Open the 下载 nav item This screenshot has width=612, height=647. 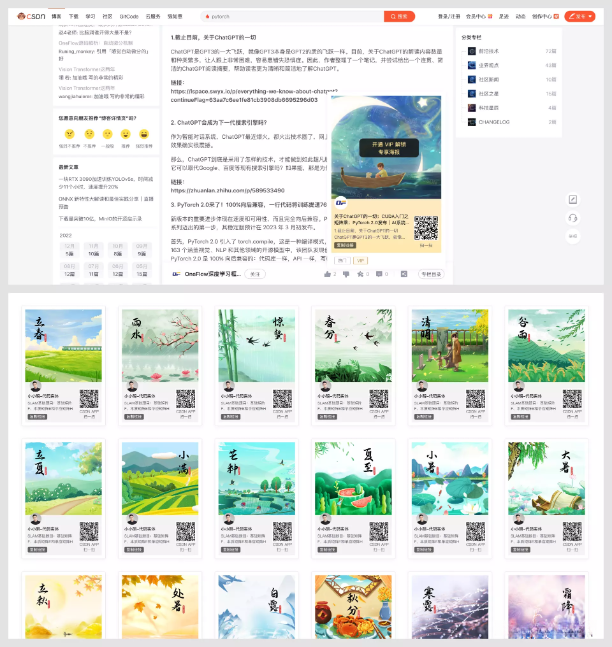point(73,17)
